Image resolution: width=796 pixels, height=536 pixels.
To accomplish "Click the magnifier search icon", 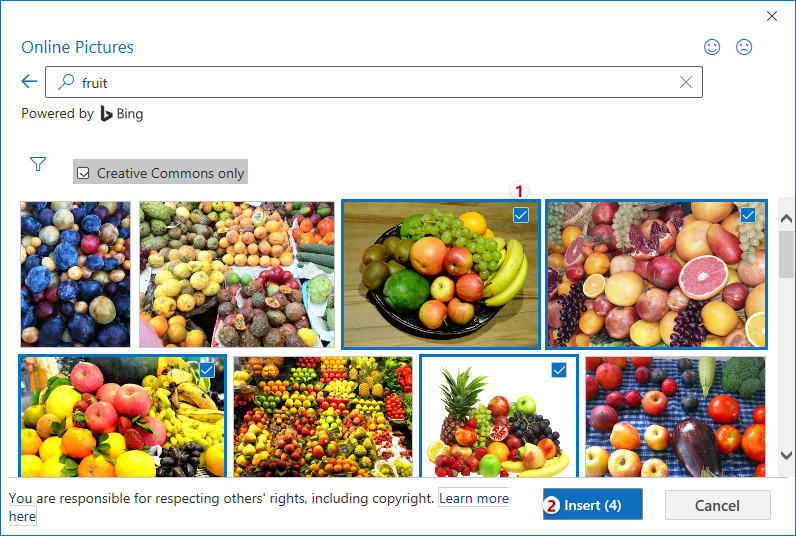I will [x=66, y=82].
